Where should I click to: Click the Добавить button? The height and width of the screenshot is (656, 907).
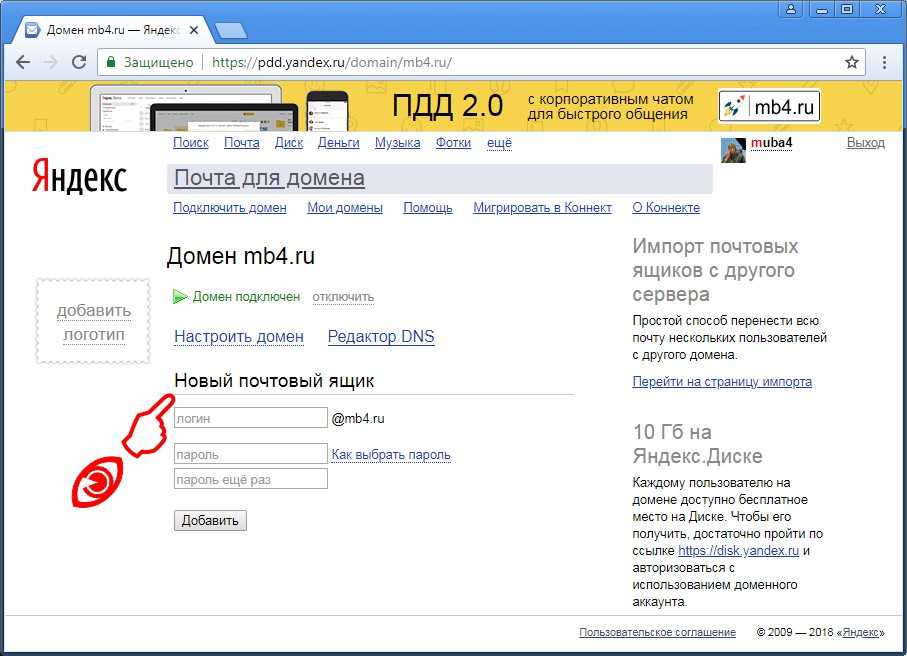click(210, 521)
